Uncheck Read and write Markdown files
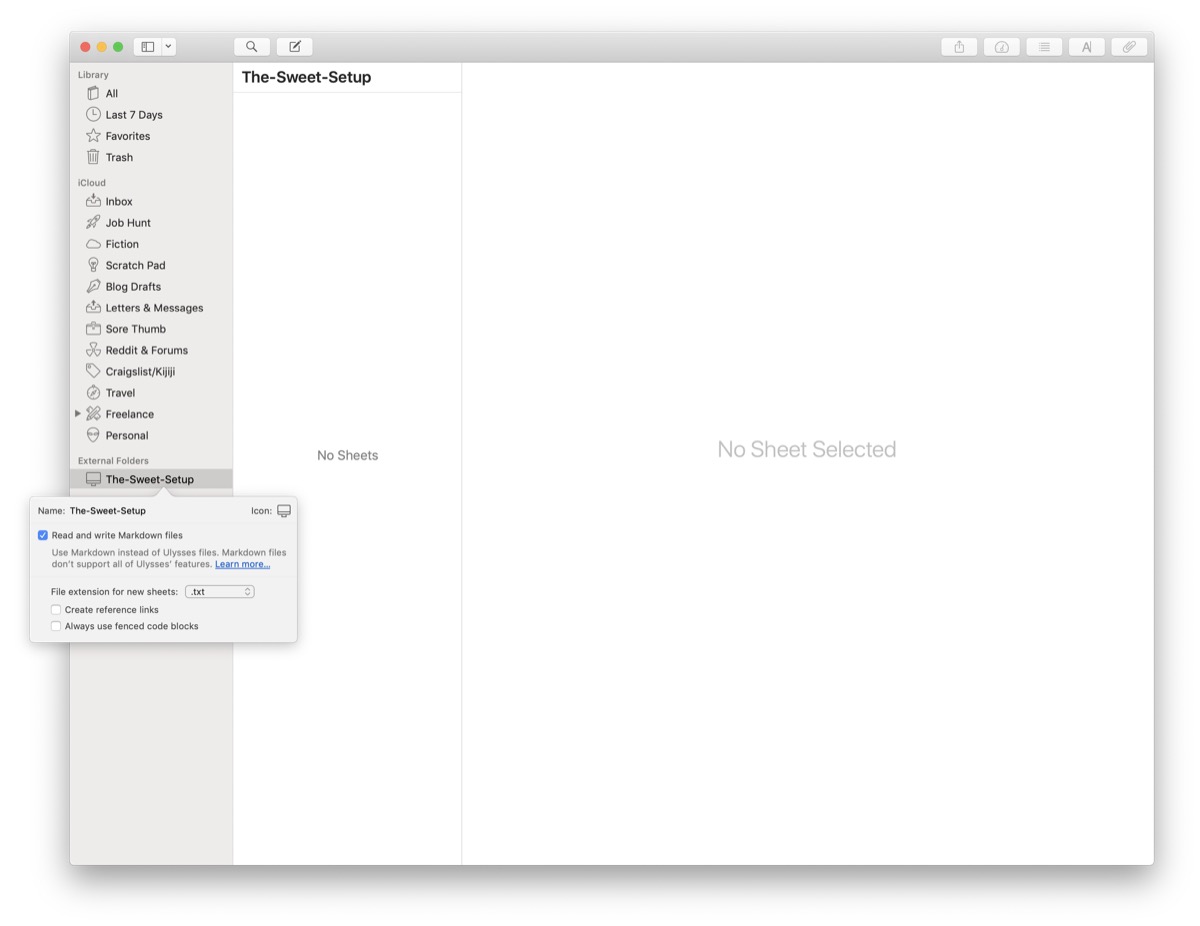1200x926 pixels. (x=43, y=535)
